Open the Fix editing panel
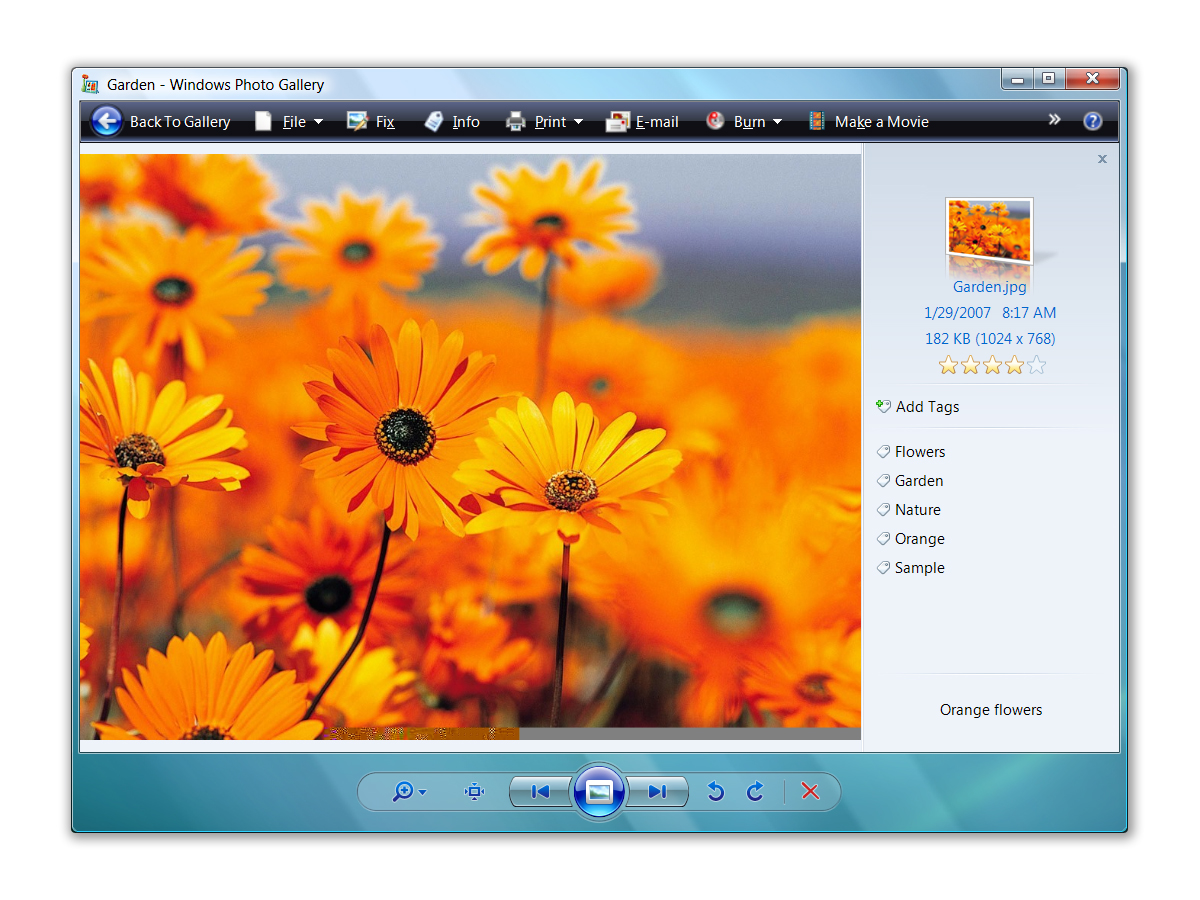The height and width of the screenshot is (900, 1200). (x=371, y=122)
